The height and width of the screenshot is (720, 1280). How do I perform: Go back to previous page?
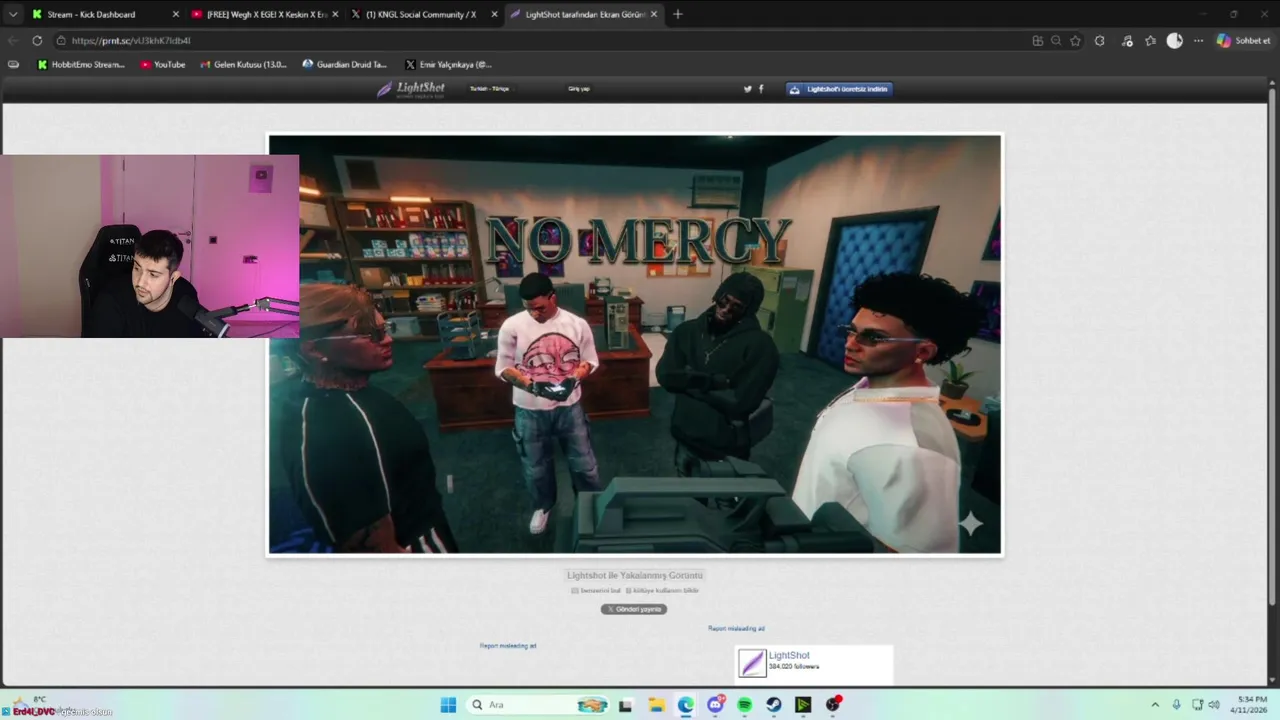click(x=13, y=40)
